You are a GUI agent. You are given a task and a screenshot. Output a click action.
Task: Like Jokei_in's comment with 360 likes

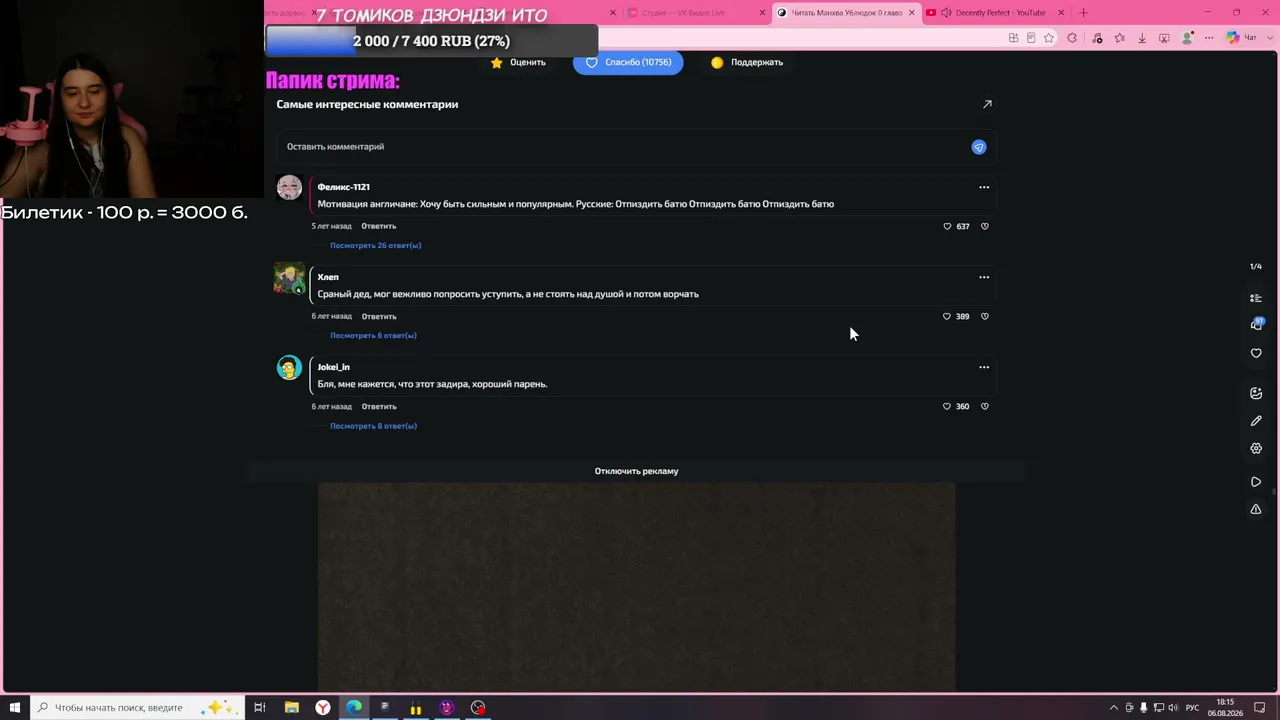click(947, 406)
